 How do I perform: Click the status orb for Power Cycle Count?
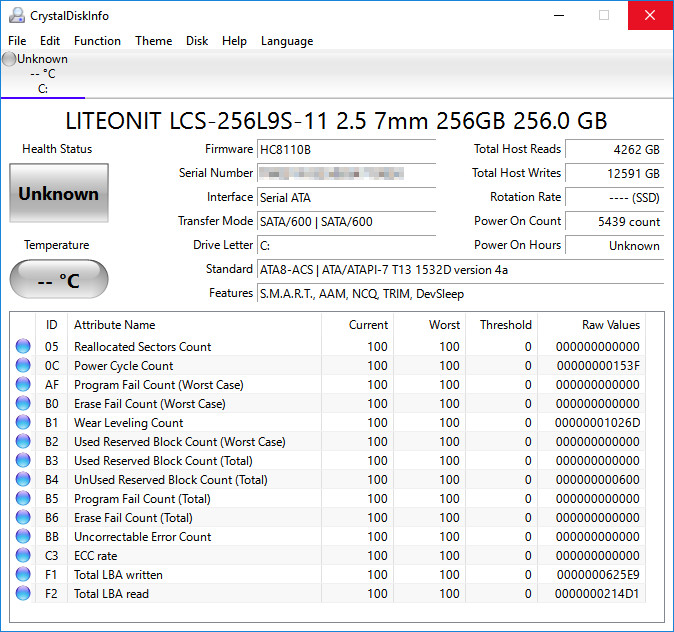click(23, 366)
